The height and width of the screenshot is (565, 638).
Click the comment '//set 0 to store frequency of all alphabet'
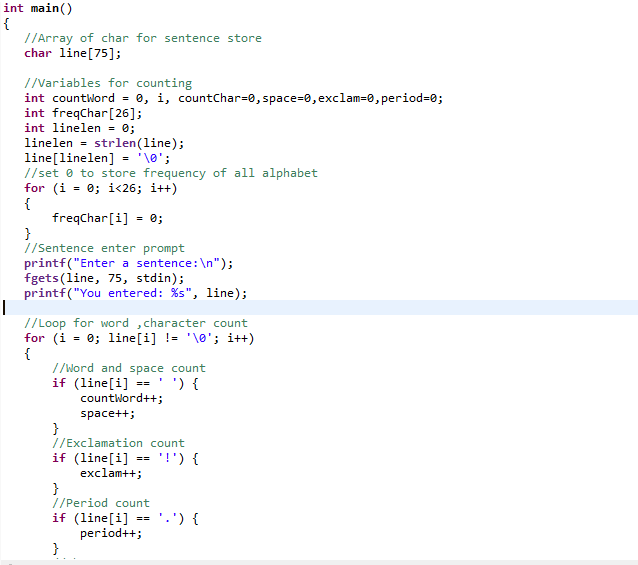pos(171,173)
